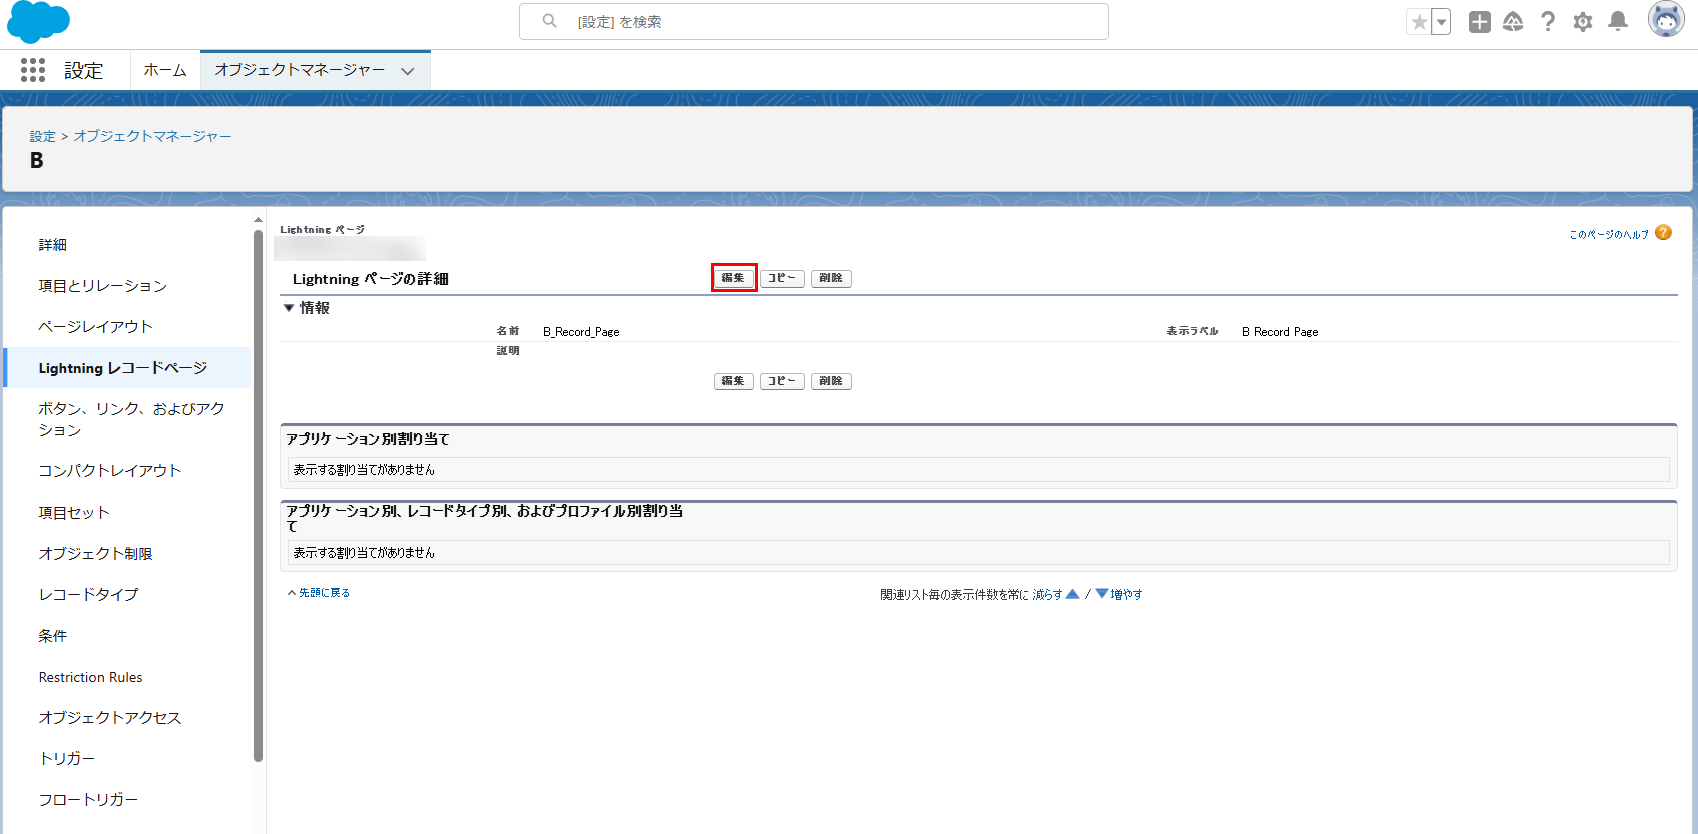The width and height of the screenshot is (1698, 834).
Task: Open 項目とリレーション in the sidebar
Action: tap(103, 286)
